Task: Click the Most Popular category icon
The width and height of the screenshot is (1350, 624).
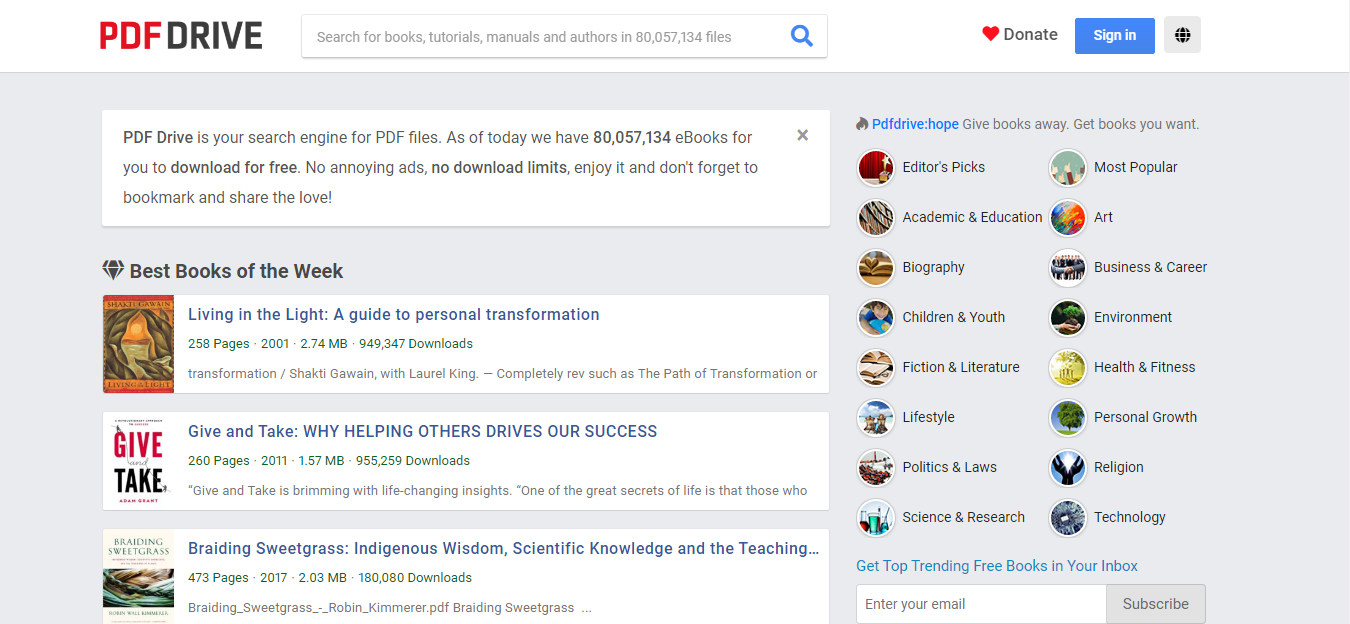Action: coord(1068,167)
